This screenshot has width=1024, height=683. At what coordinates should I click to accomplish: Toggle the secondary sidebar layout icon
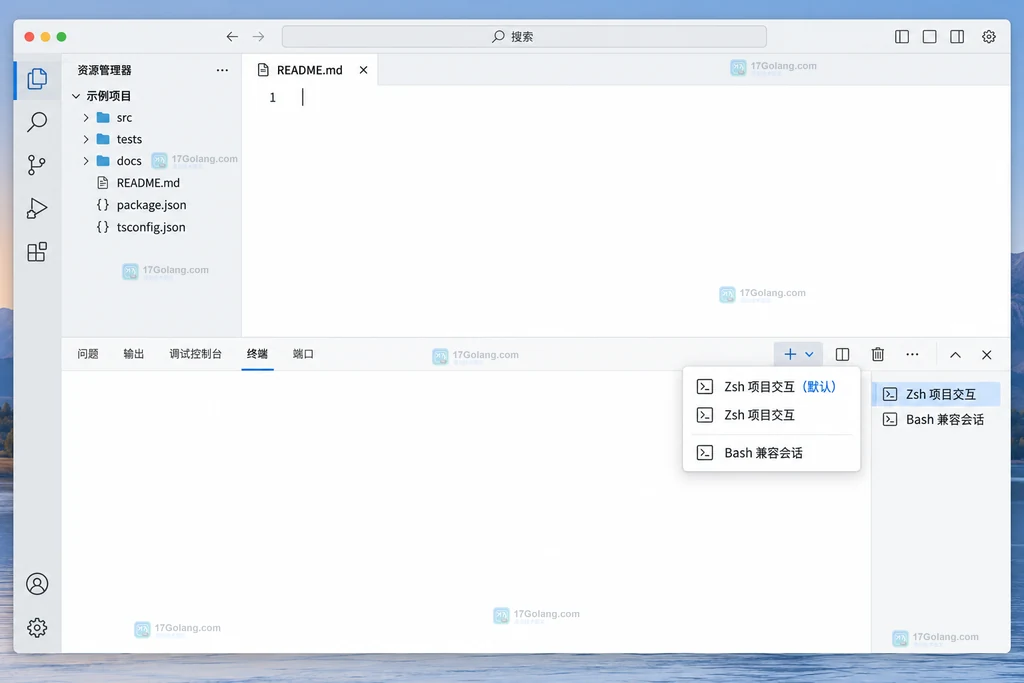point(957,37)
